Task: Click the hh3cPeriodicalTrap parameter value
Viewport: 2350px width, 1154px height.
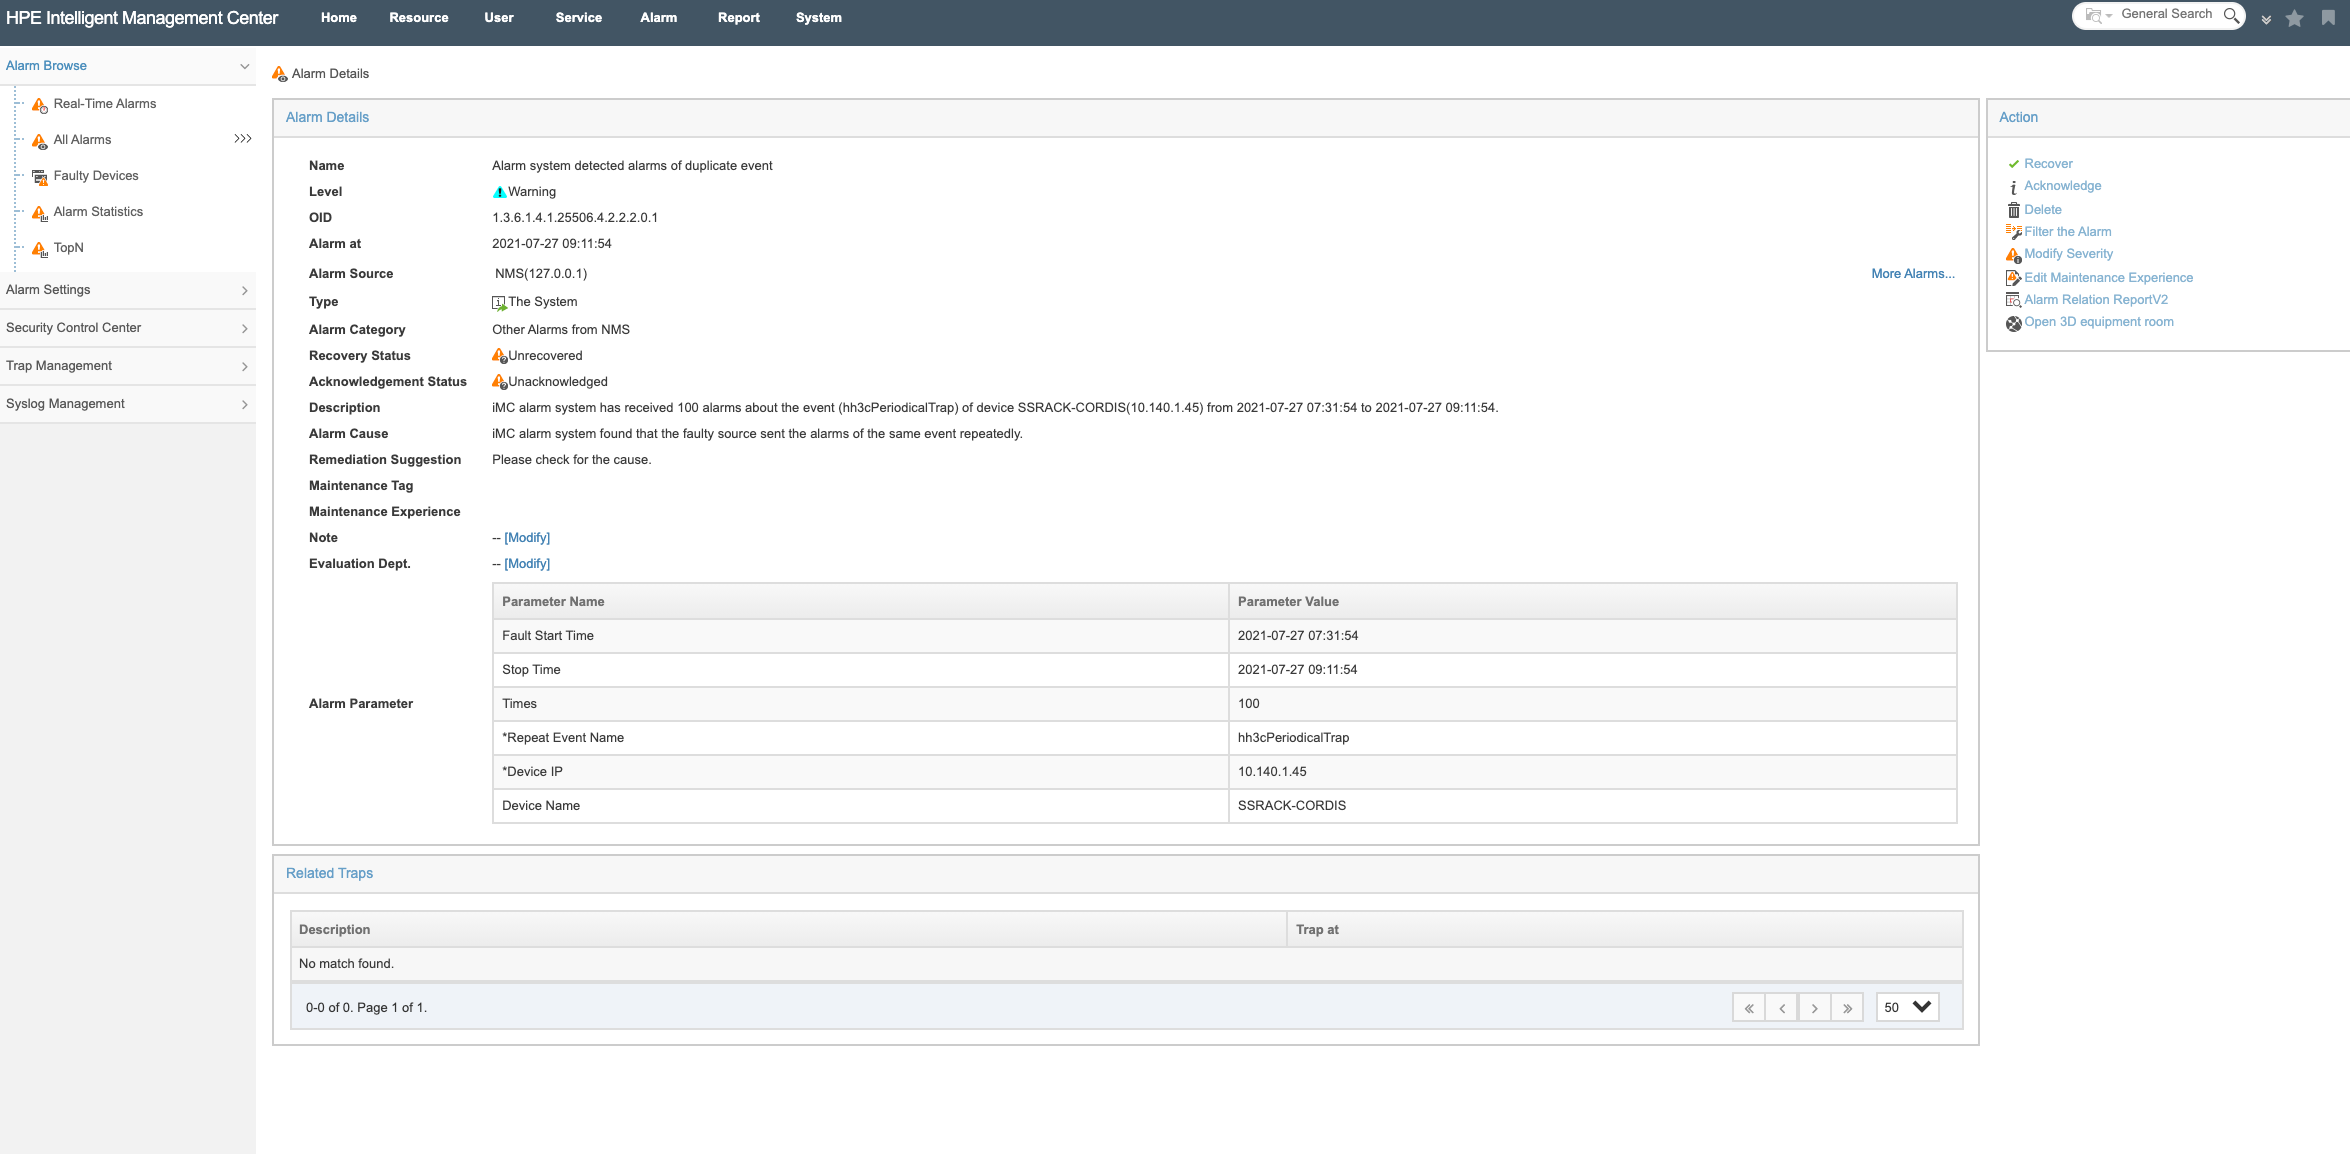Action: coord(1293,738)
